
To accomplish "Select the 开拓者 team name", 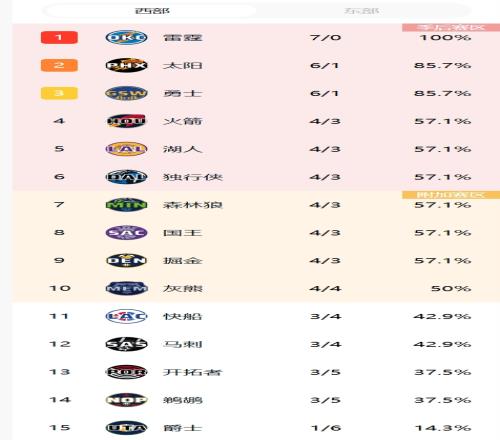I will pyautogui.click(x=193, y=372).
